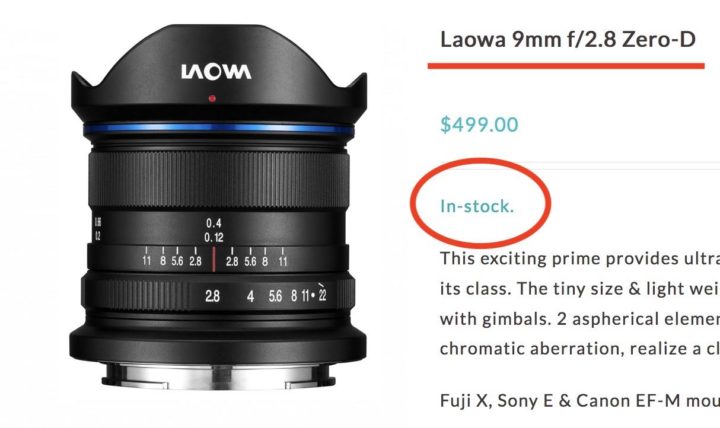Click the $499.00 price
Screen dimensions: 720x428
point(479,124)
